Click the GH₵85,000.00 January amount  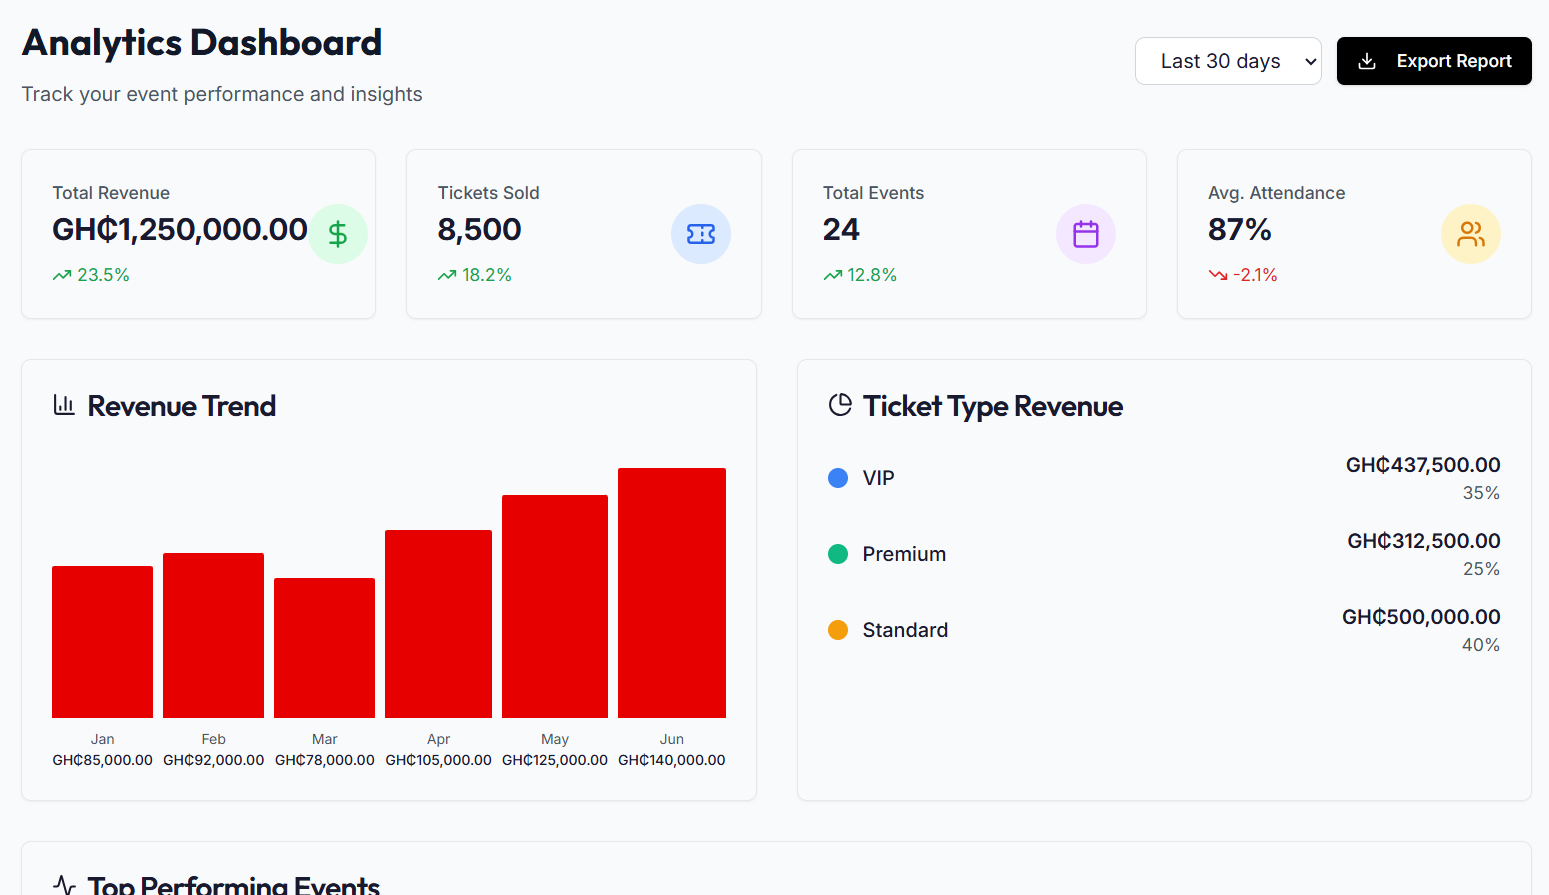pyautogui.click(x=102, y=760)
